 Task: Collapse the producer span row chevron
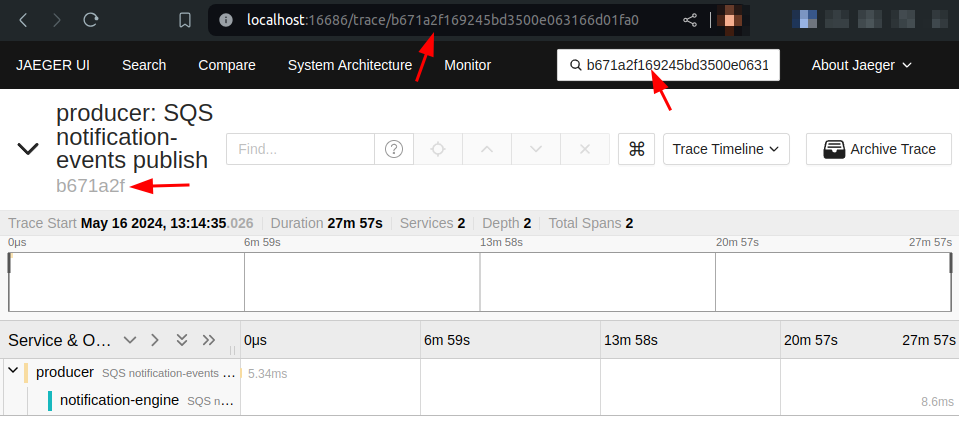[13, 371]
